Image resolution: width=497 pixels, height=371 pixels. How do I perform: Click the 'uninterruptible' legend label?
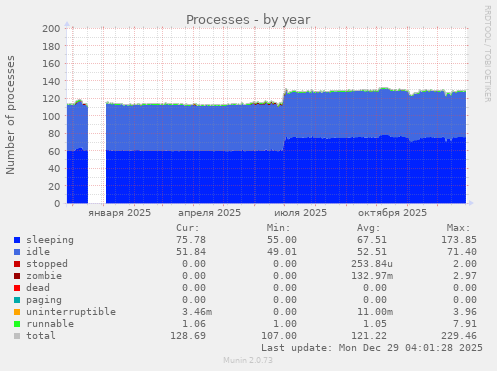(71, 312)
